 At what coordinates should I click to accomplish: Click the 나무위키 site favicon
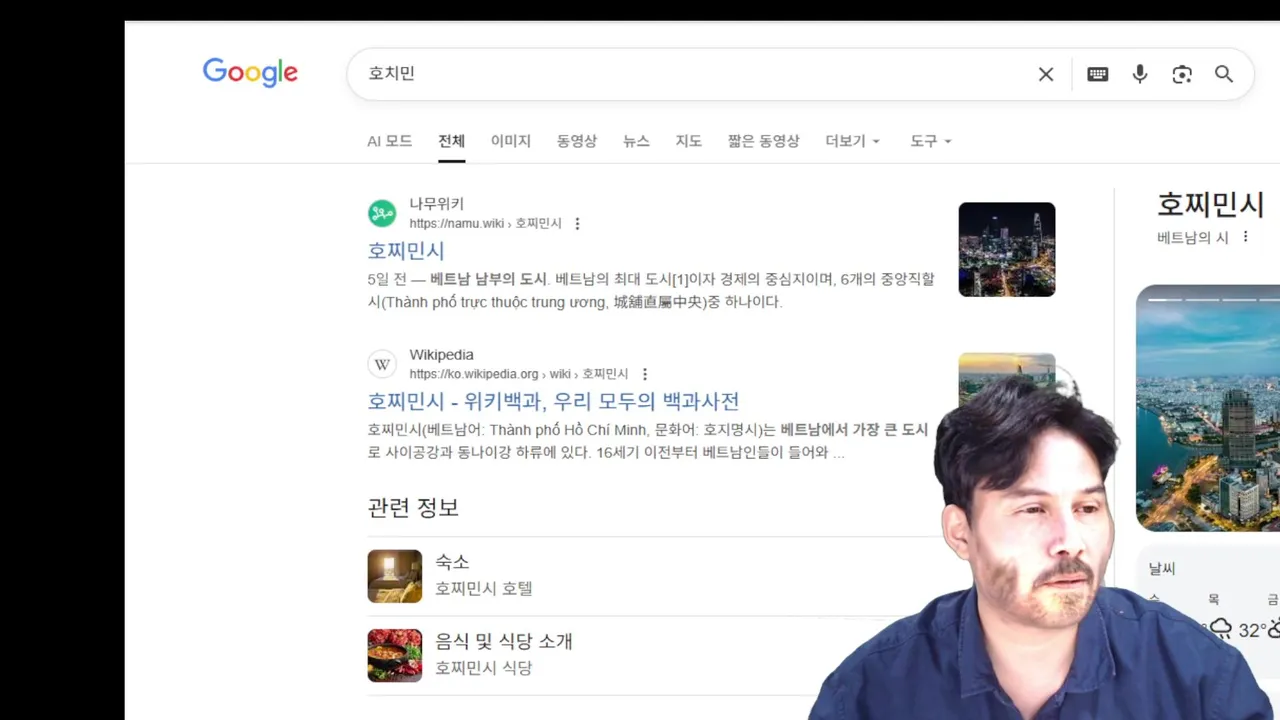pyautogui.click(x=382, y=213)
